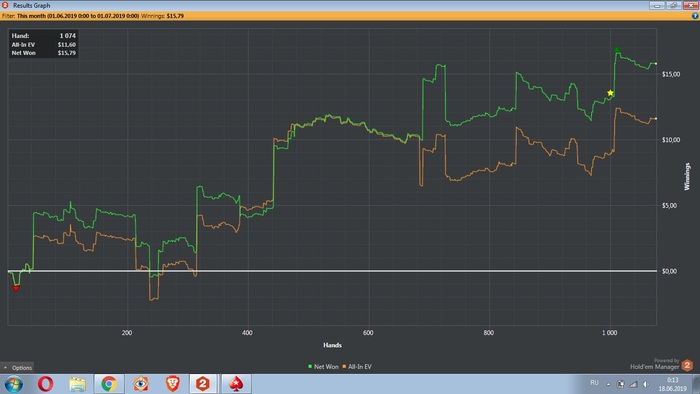This screenshot has width=700, height=394.
Task: Click the action center flag tray icon
Action: pos(621,384)
